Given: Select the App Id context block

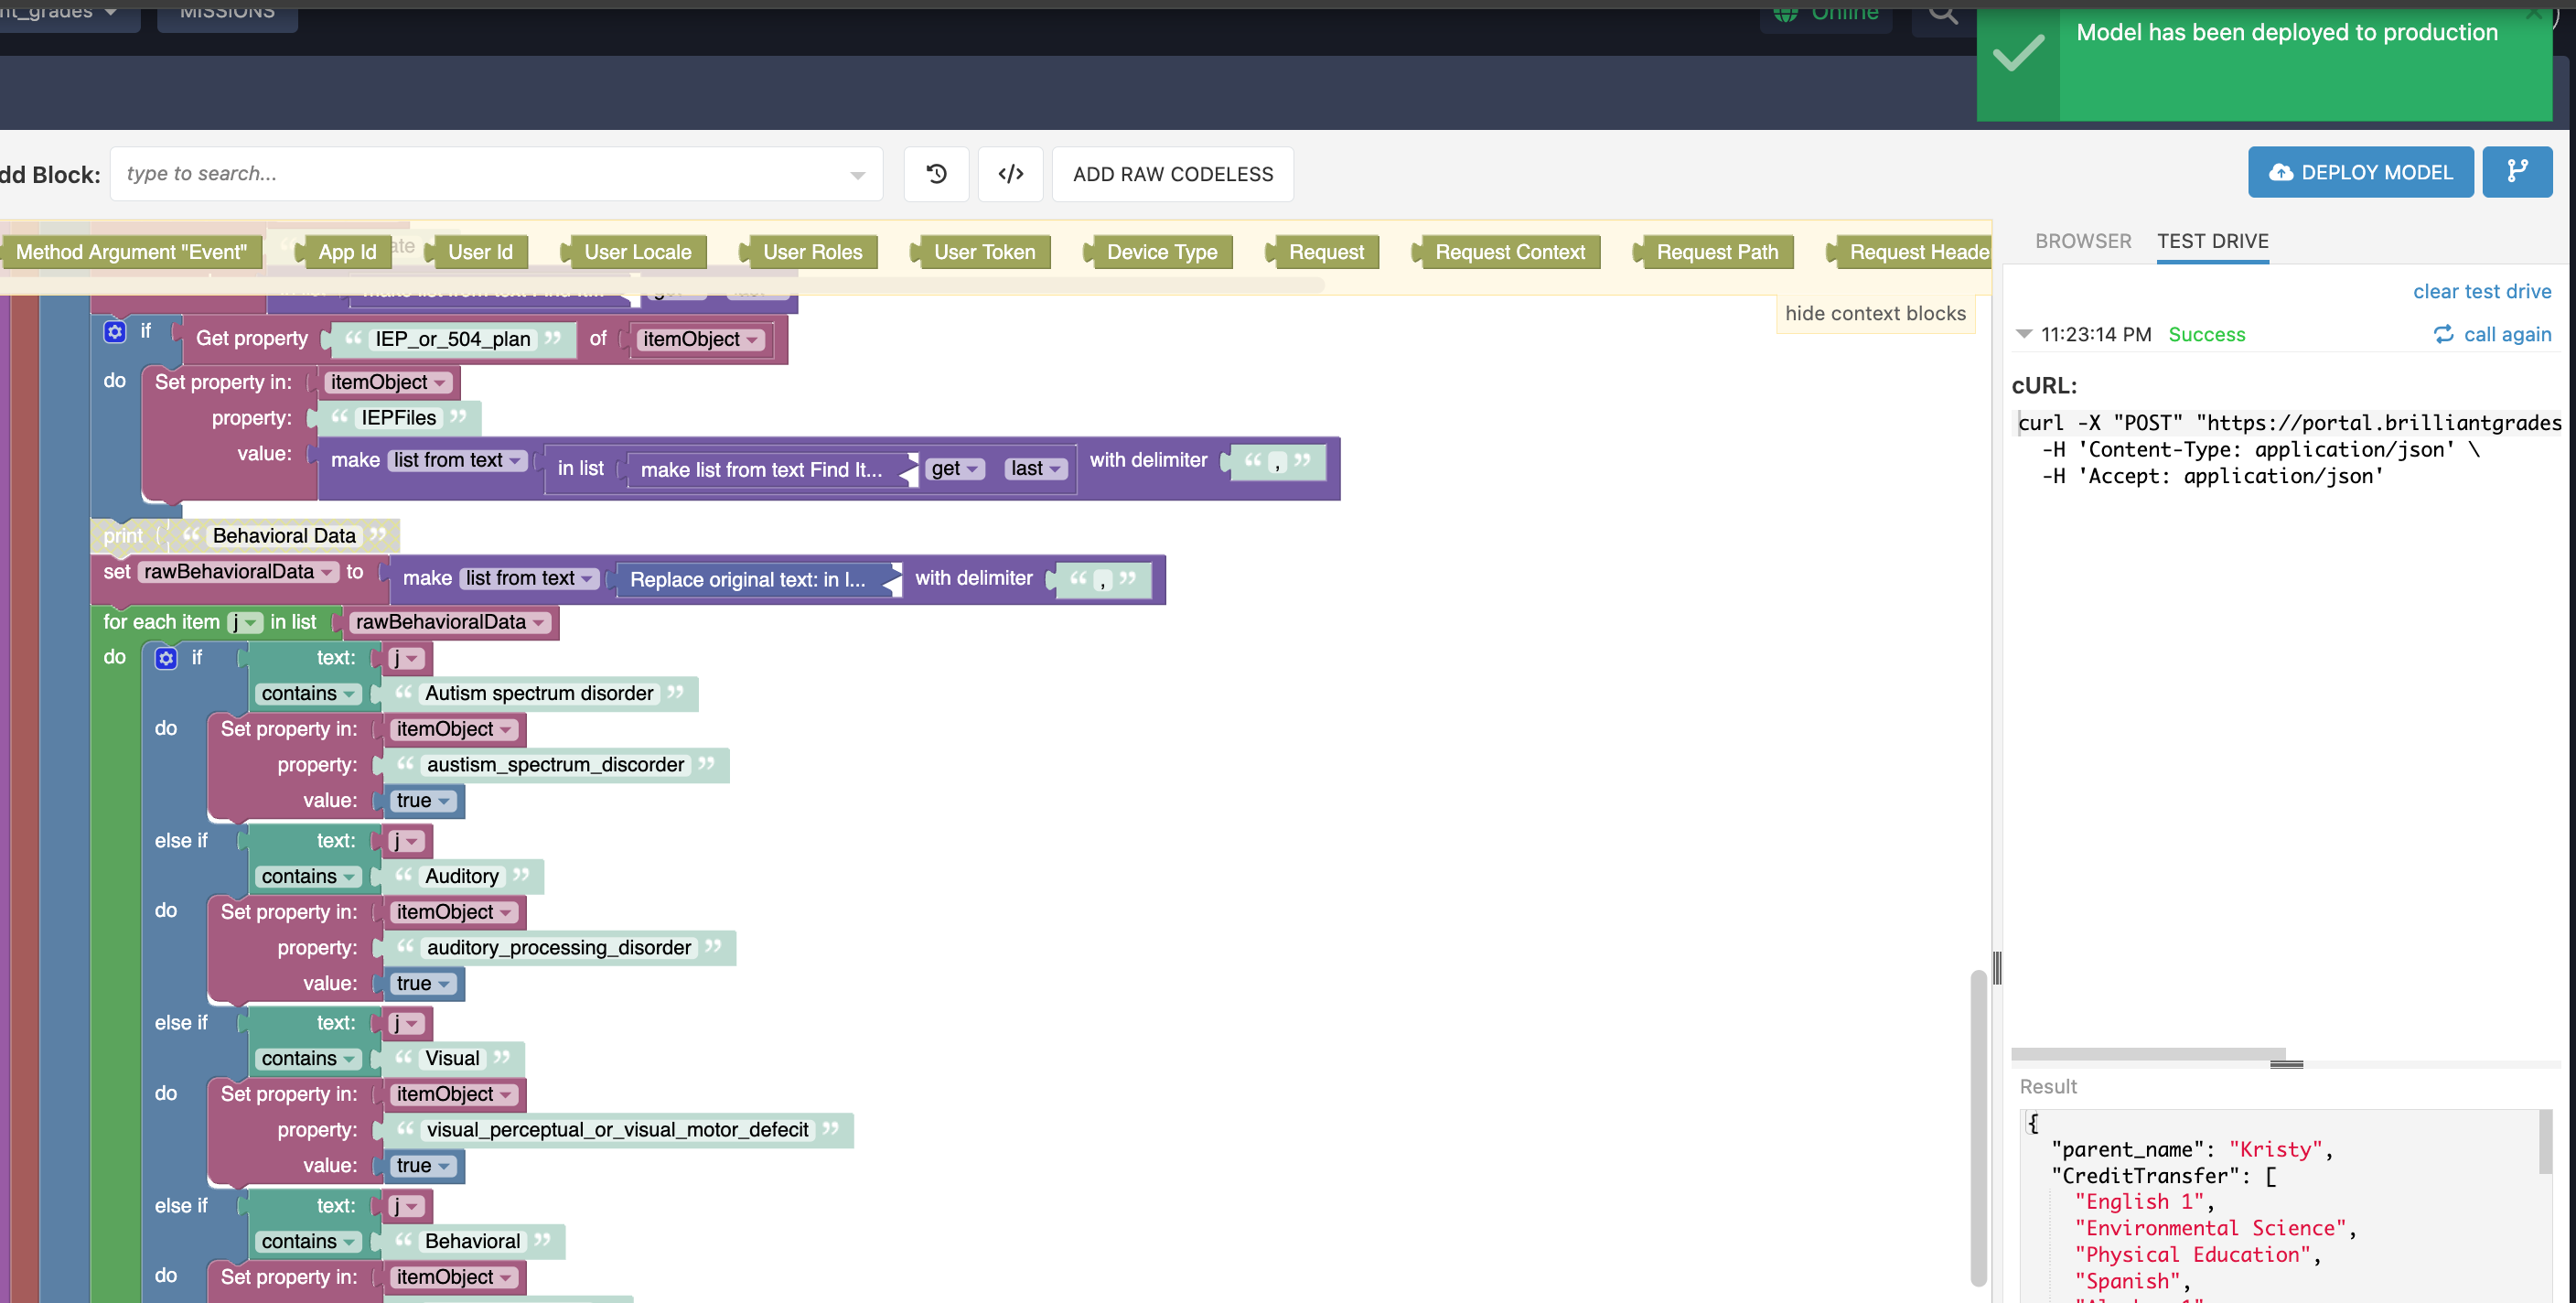Looking at the screenshot, I should coord(345,252).
